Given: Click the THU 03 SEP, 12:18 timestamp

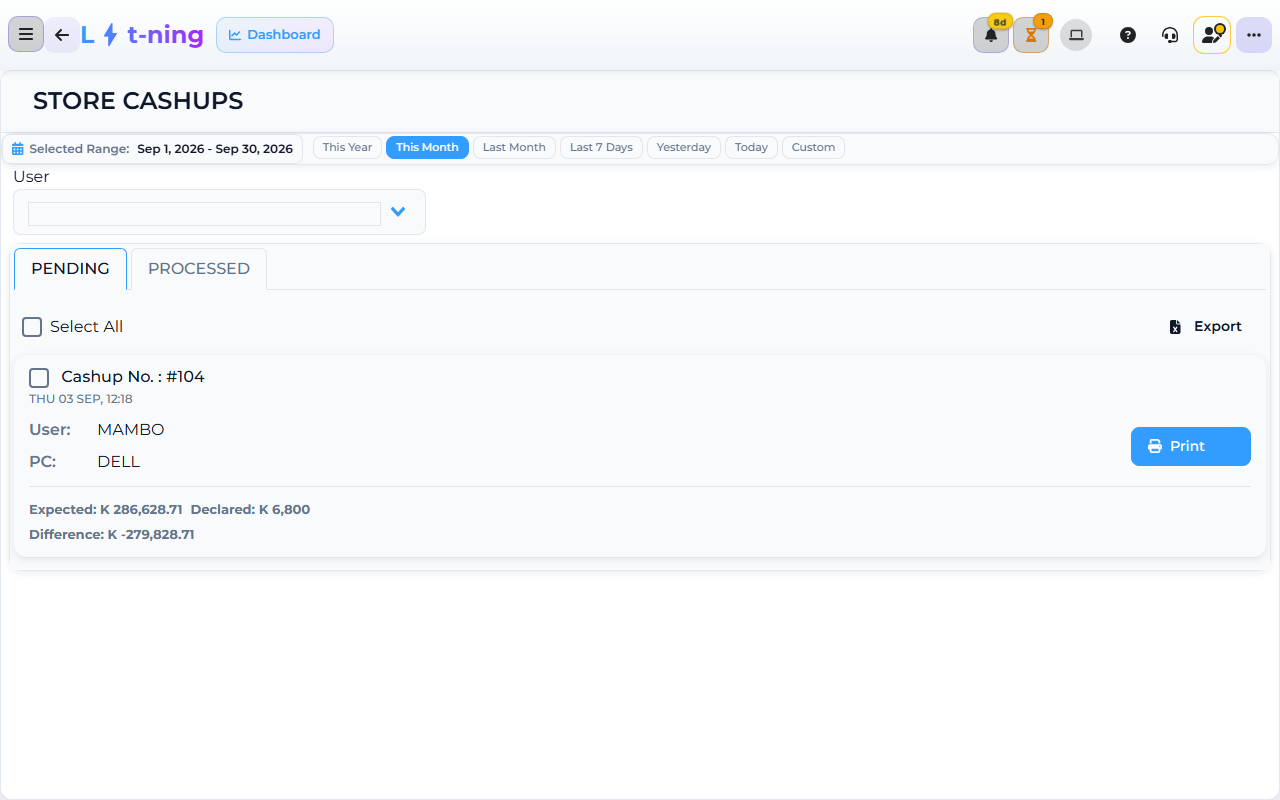Looking at the screenshot, I should (x=81, y=399).
